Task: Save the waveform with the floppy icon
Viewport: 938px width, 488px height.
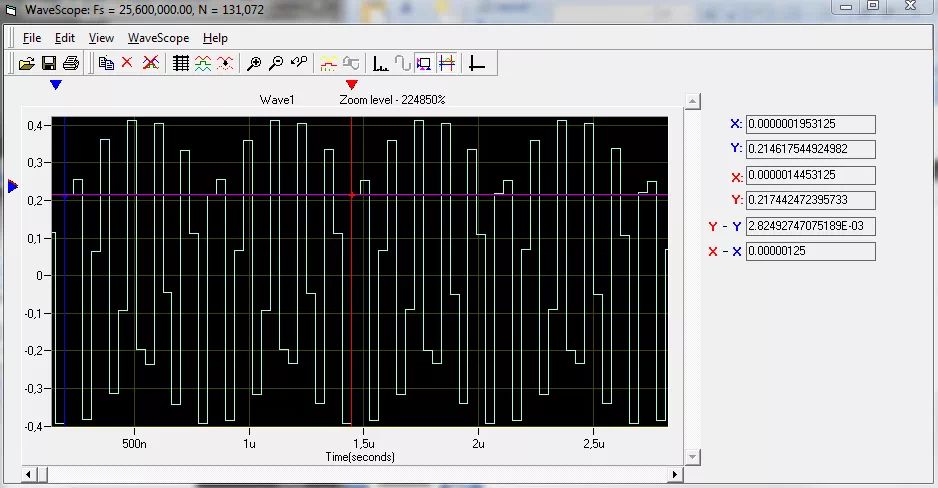Action: click(49, 63)
